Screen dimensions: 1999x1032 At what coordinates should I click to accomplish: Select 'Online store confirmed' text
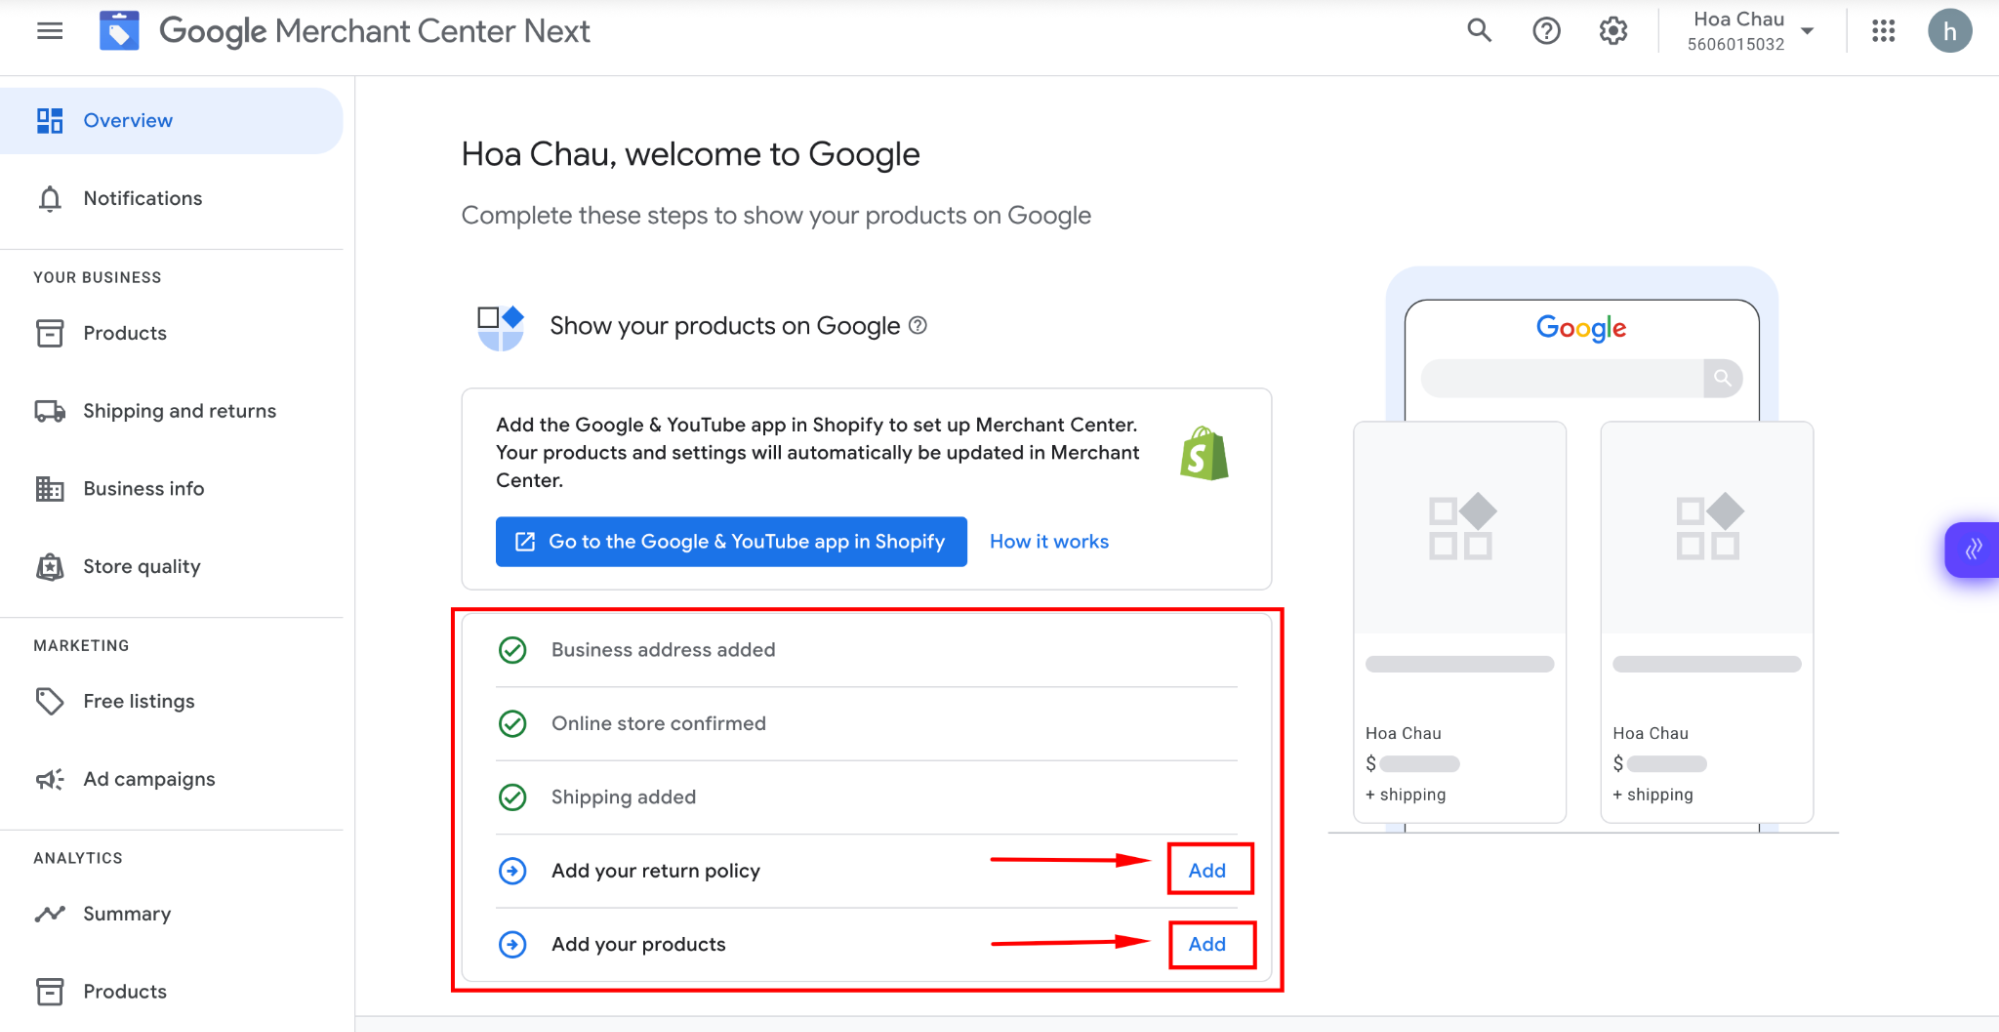pyautogui.click(x=658, y=723)
